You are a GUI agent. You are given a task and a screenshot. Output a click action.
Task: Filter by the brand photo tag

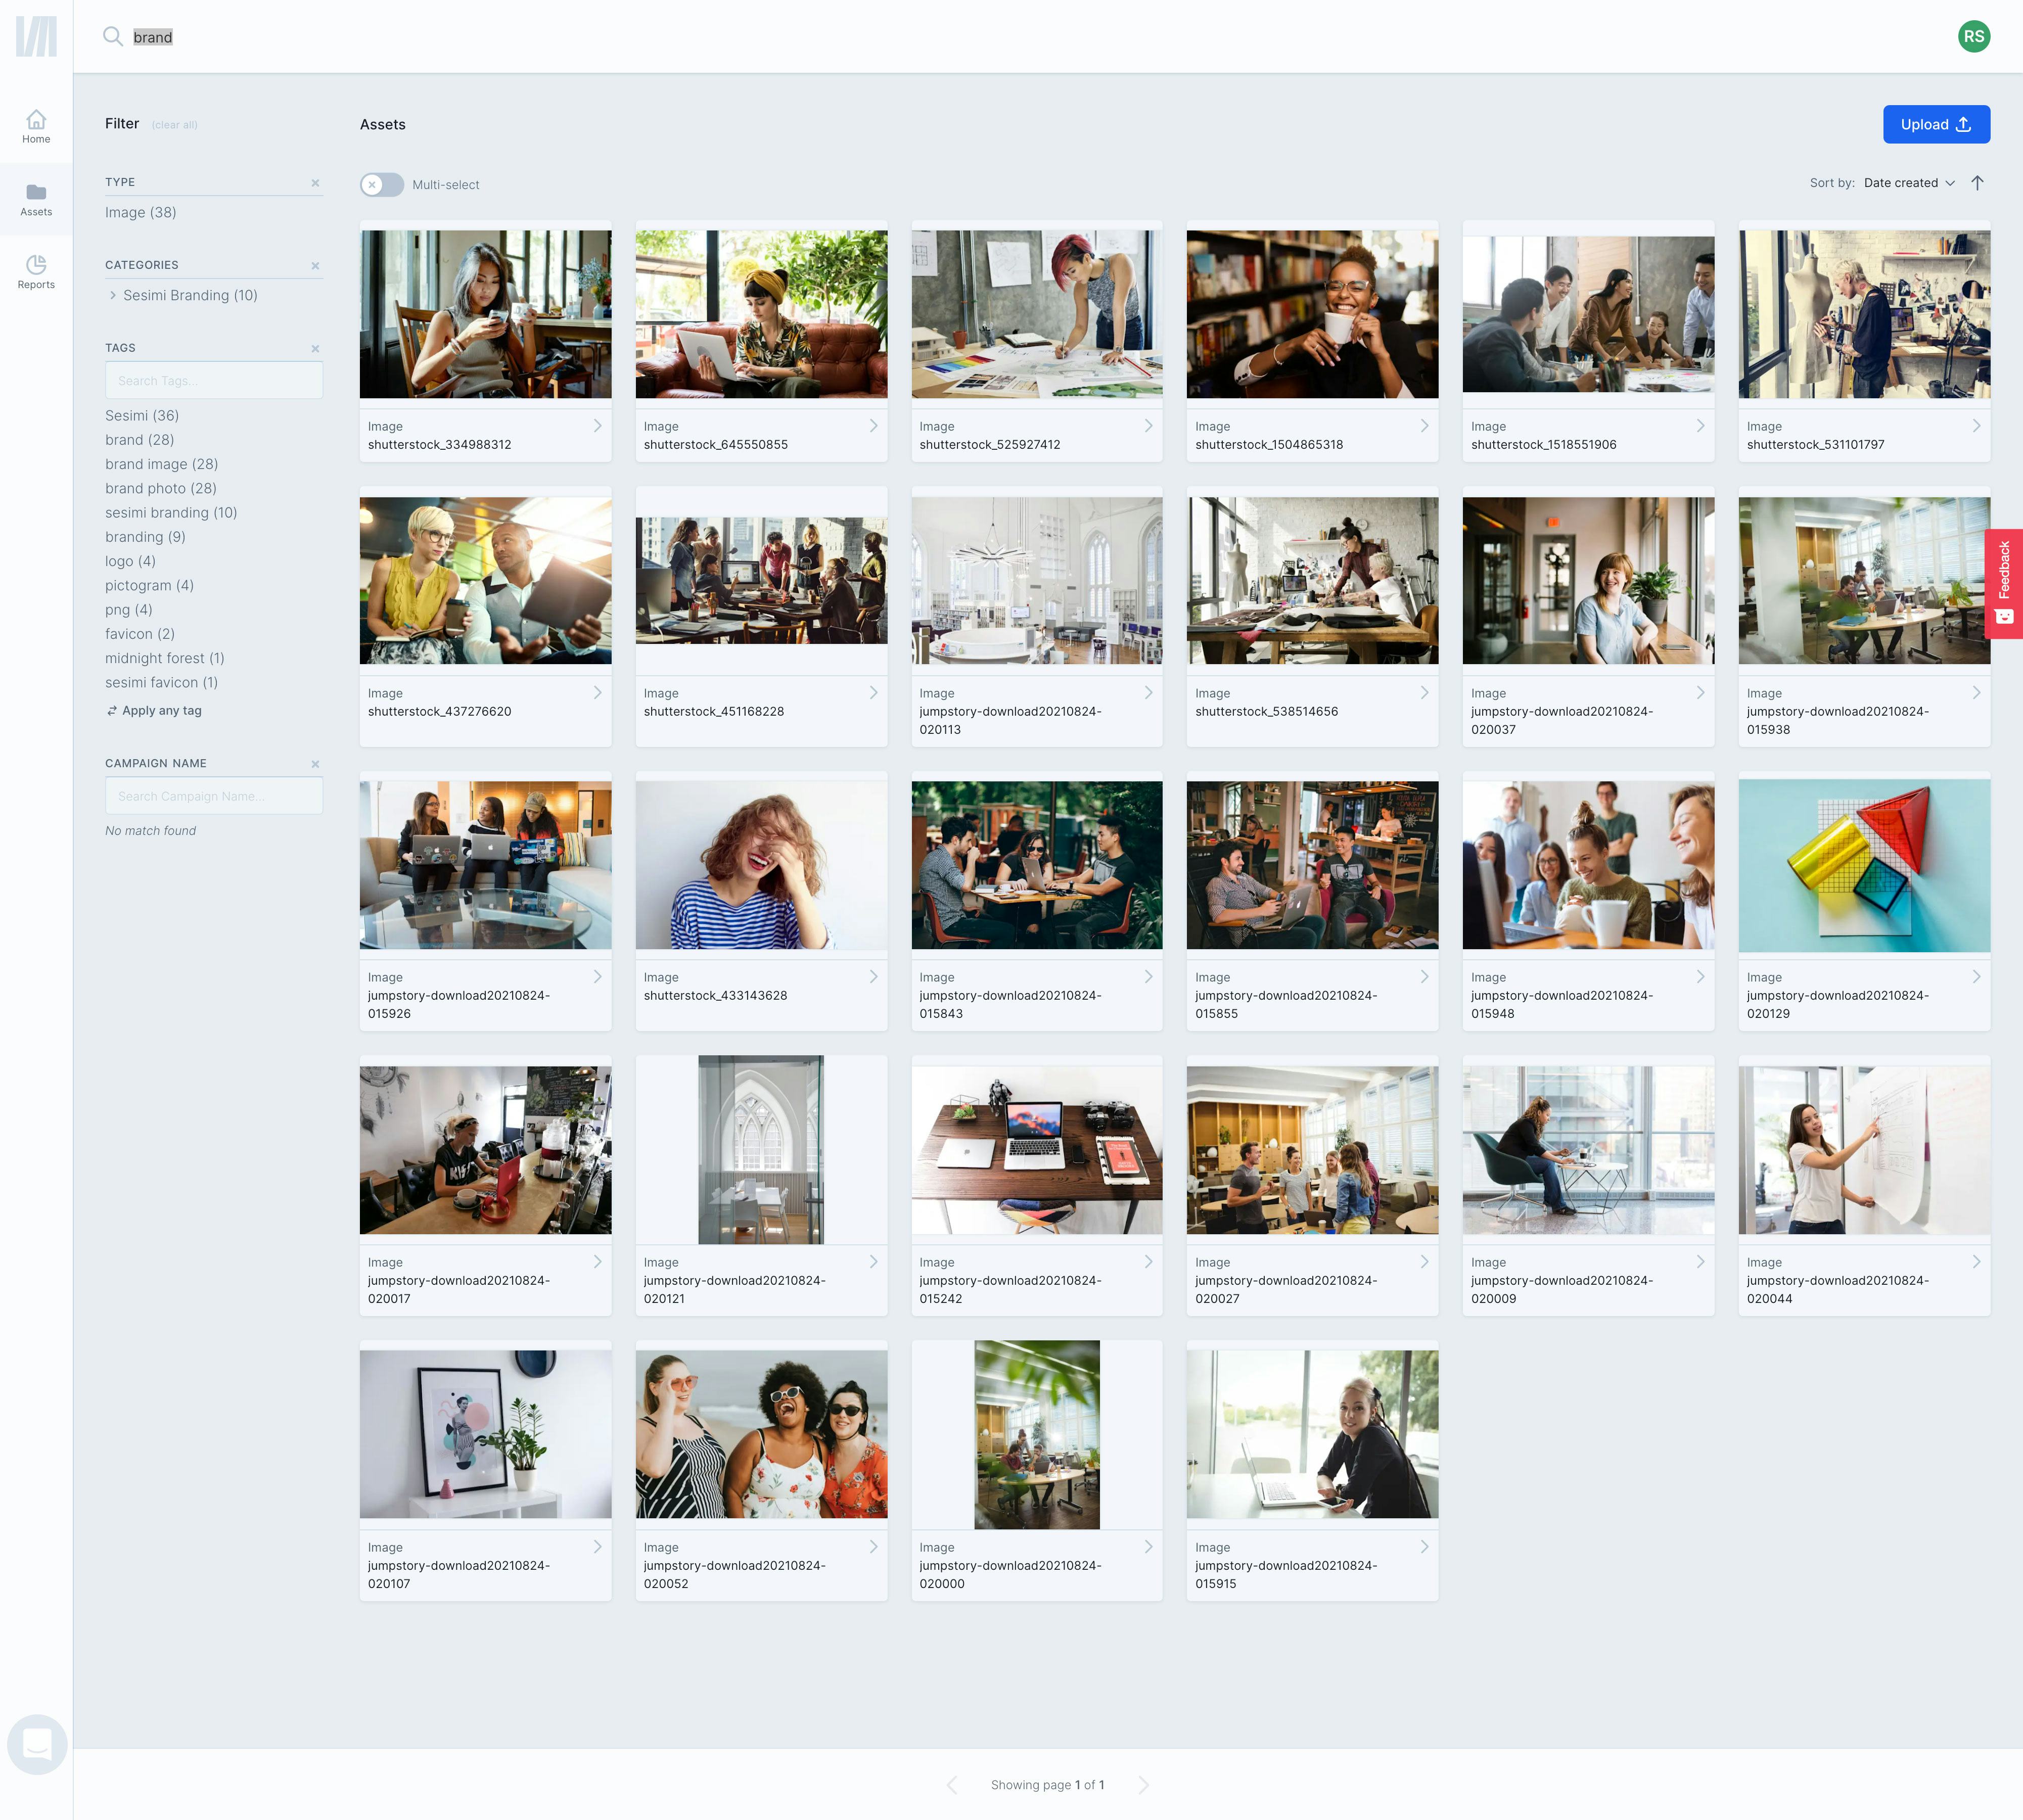[x=160, y=488]
